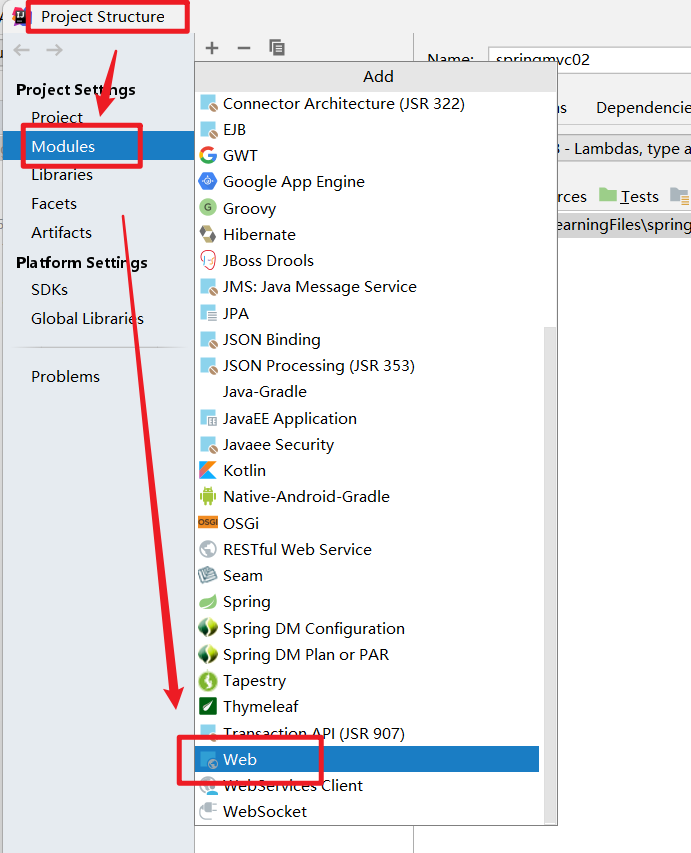
Task: Open Artifacts in the sidebar
Action: point(61,232)
